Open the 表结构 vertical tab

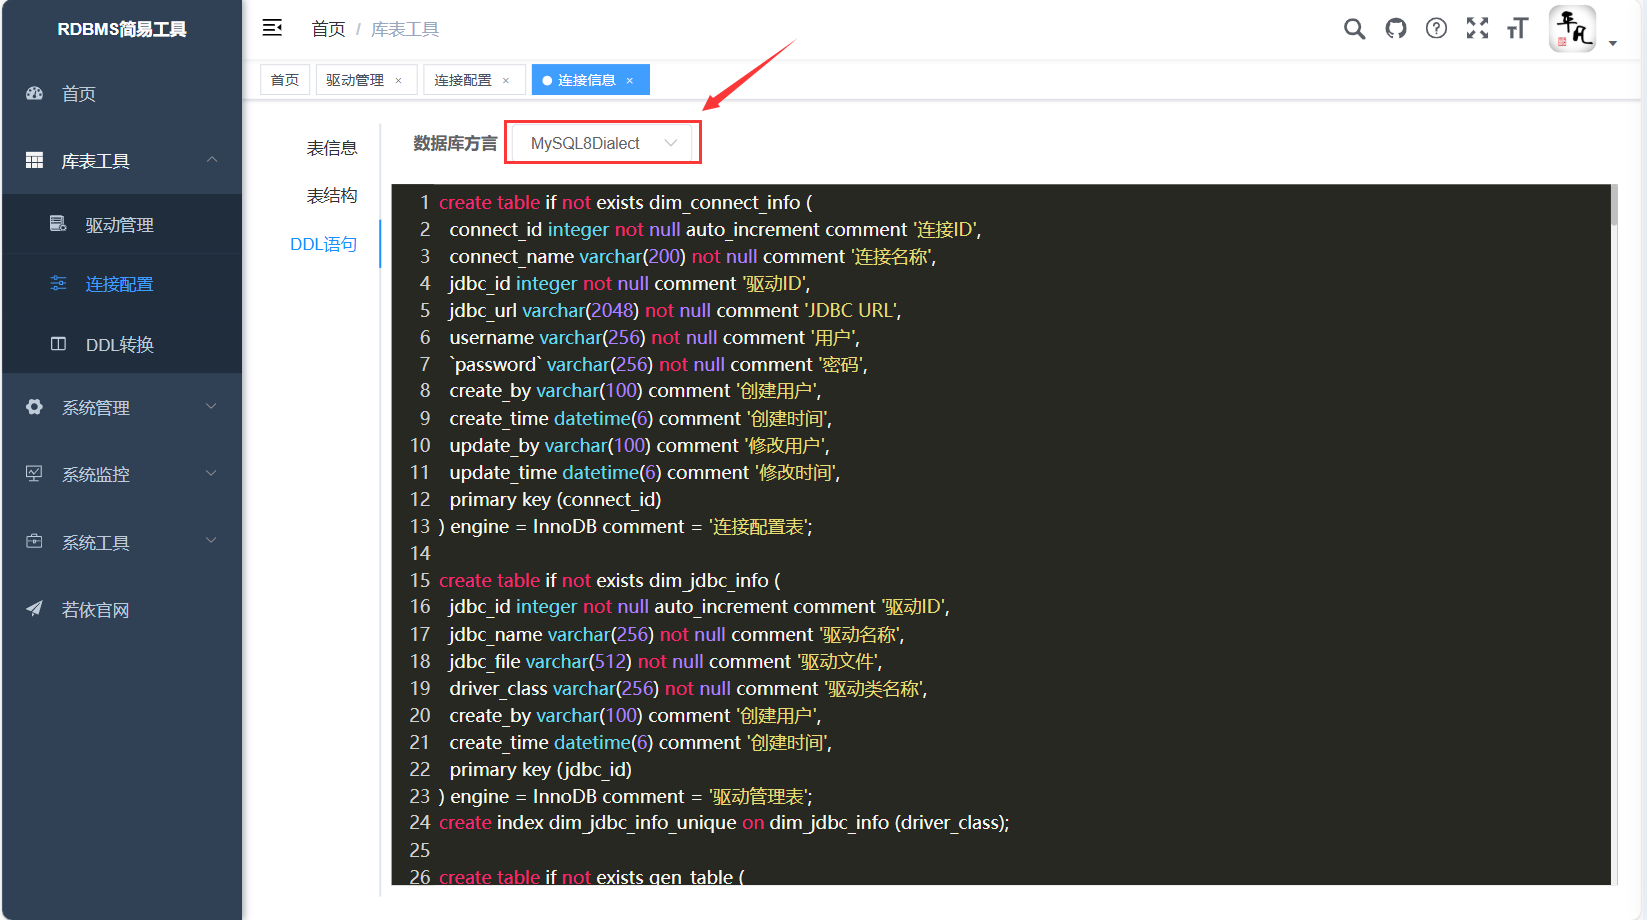point(332,196)
